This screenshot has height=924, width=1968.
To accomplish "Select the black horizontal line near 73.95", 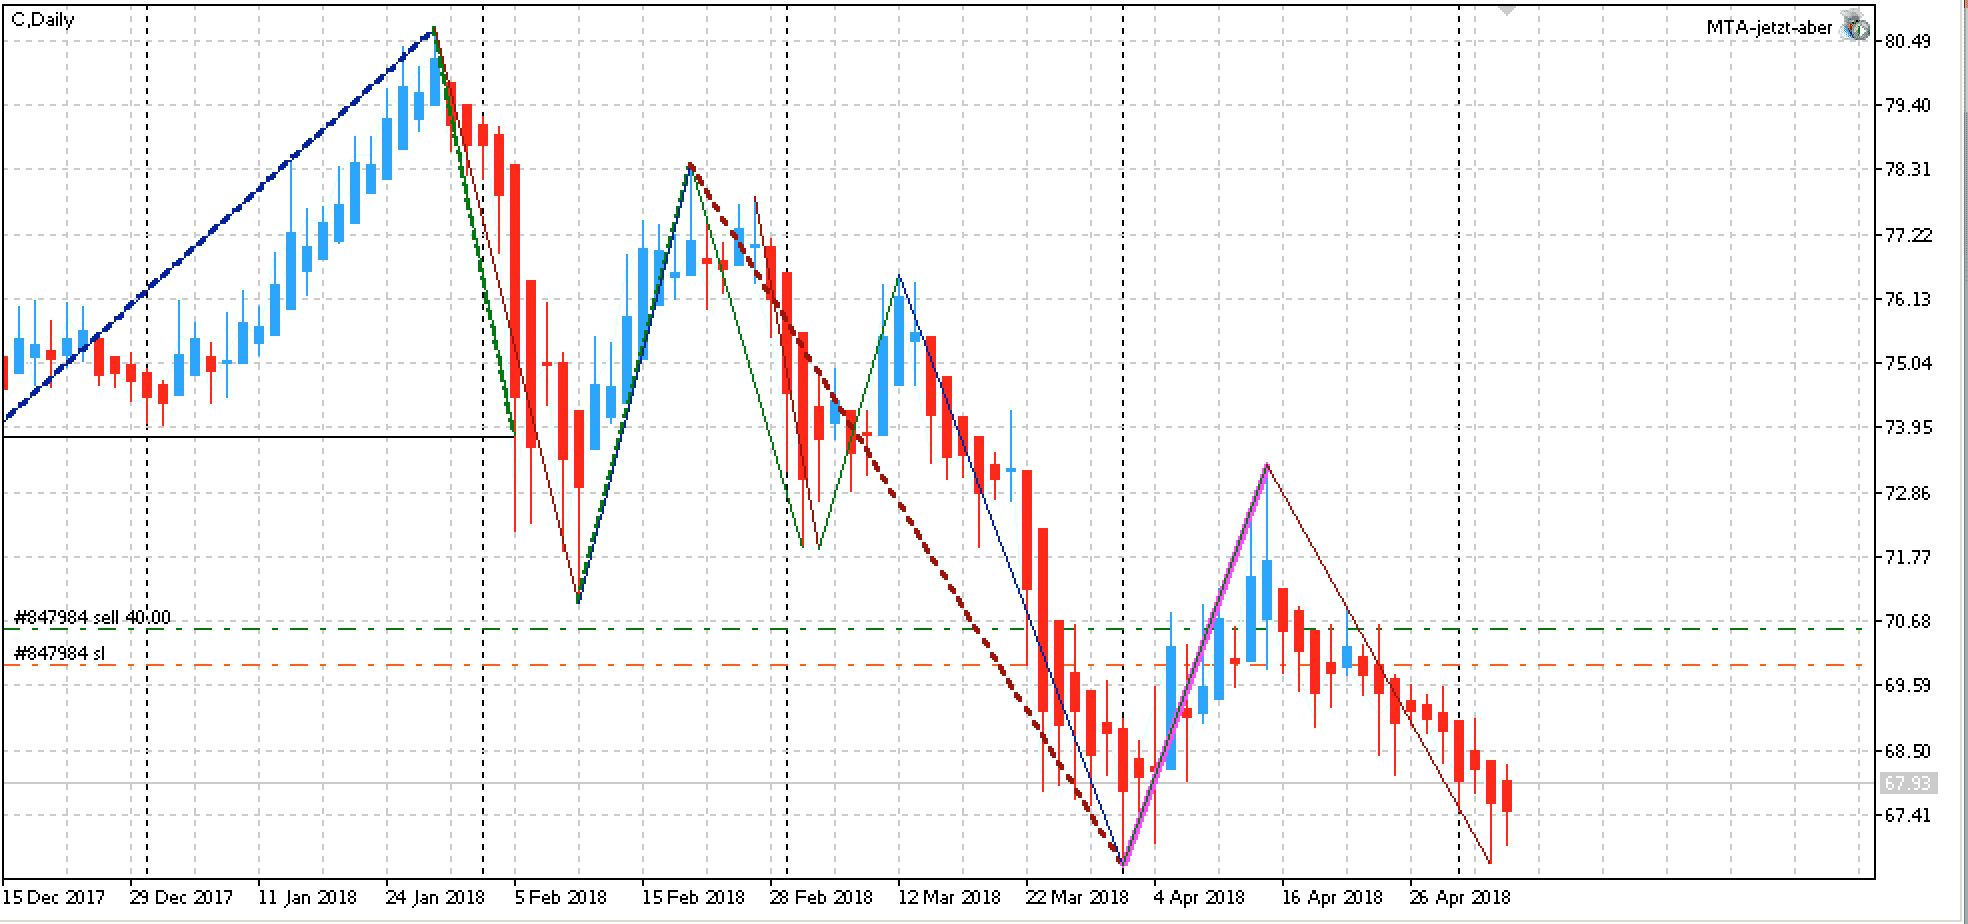I will pos(259,436).
